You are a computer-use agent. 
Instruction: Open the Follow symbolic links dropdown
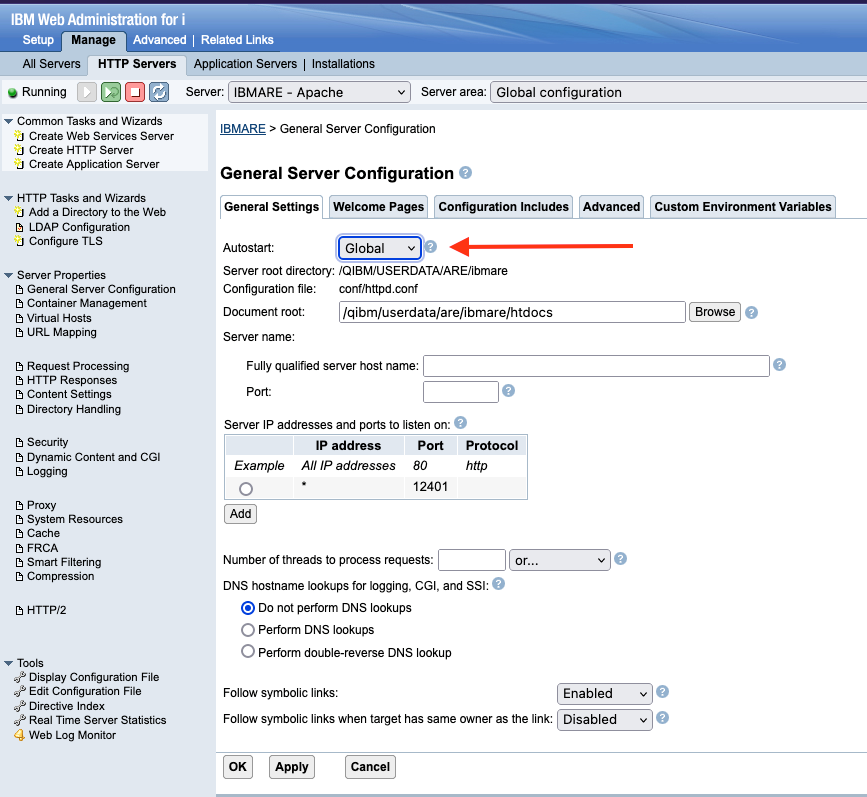point(604,693)
